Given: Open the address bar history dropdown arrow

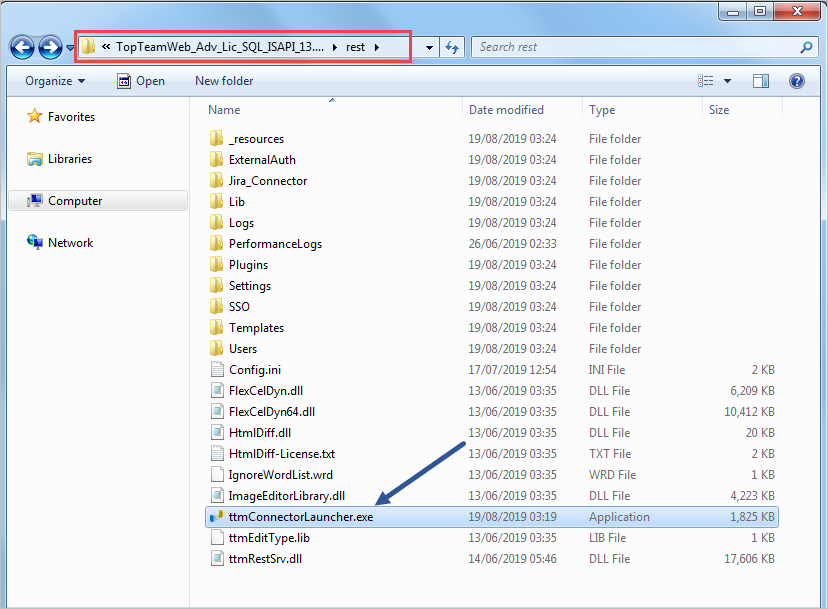Looking at the screenshot, I should (429, 48).
